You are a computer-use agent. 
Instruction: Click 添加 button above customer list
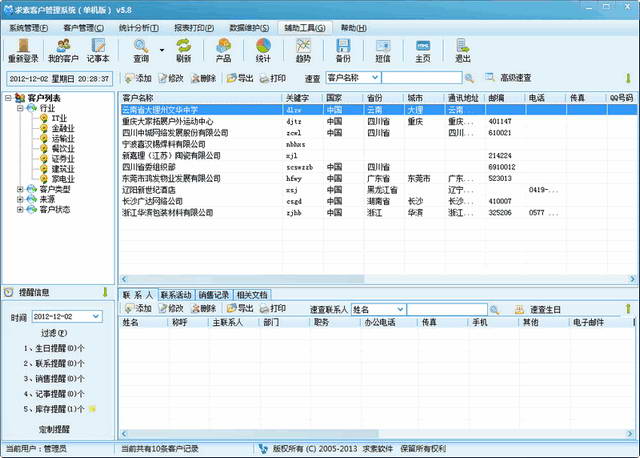click(138, 78)
